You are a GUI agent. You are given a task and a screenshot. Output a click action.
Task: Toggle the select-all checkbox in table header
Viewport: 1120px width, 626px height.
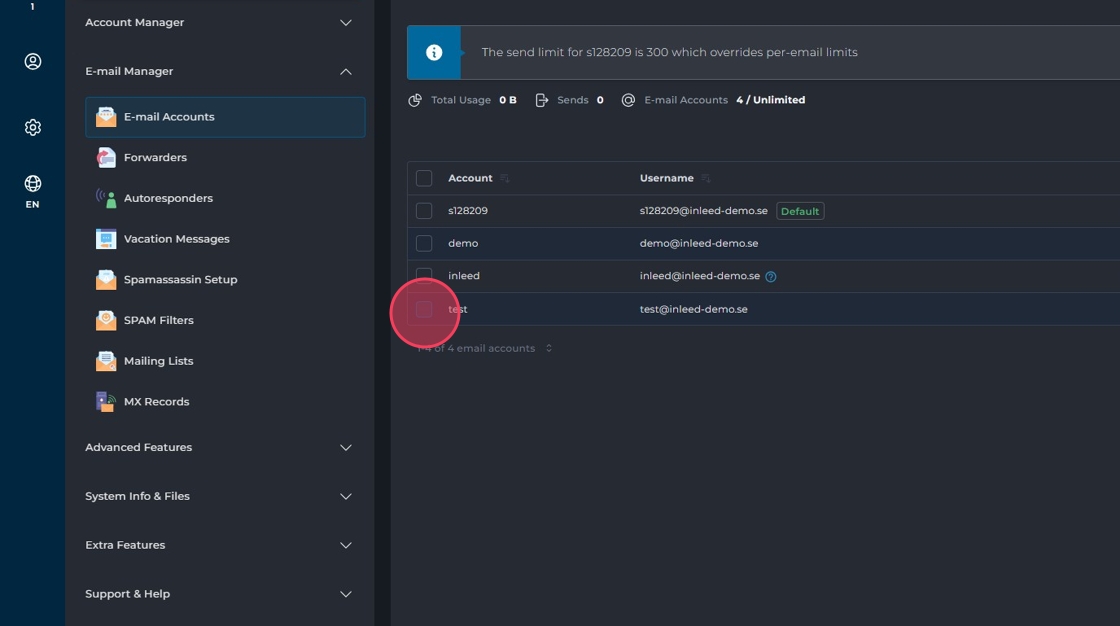(424, 178)
